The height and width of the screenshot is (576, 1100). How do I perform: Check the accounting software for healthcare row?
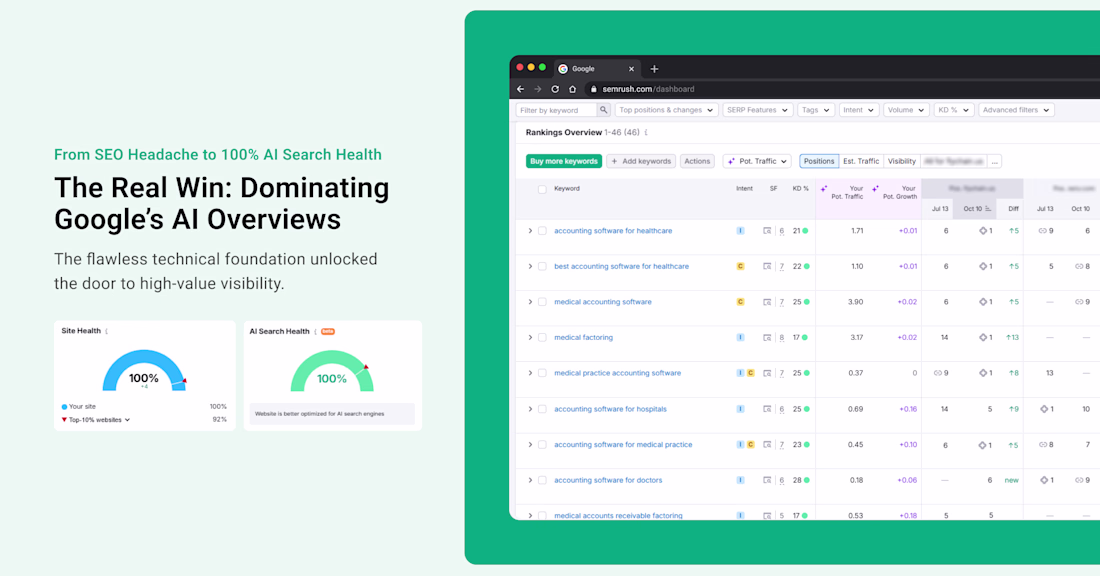coord(542,231)
